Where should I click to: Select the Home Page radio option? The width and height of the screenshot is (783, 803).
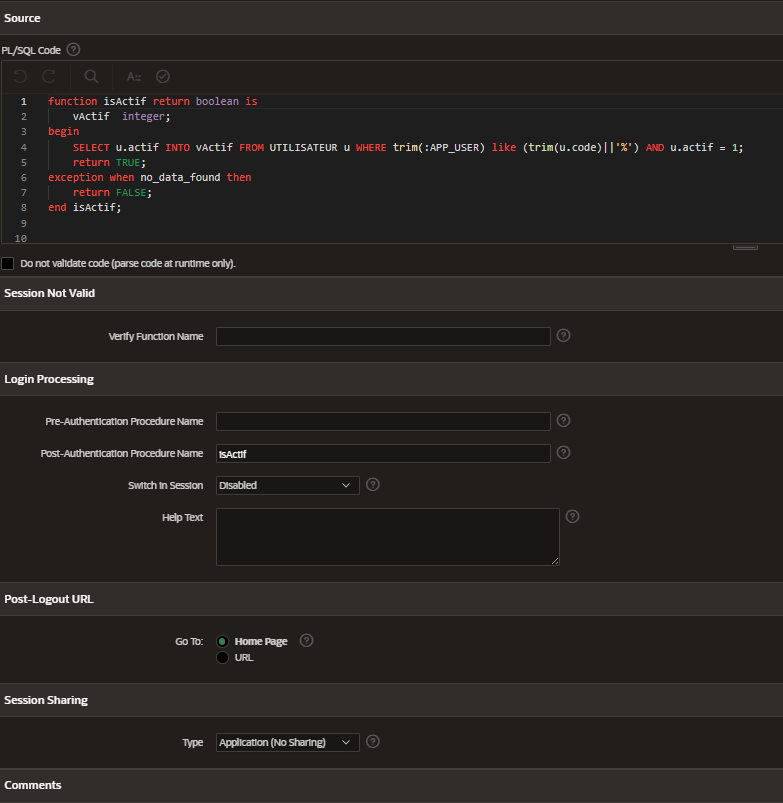pyautogui.click(x=222, y=641)
